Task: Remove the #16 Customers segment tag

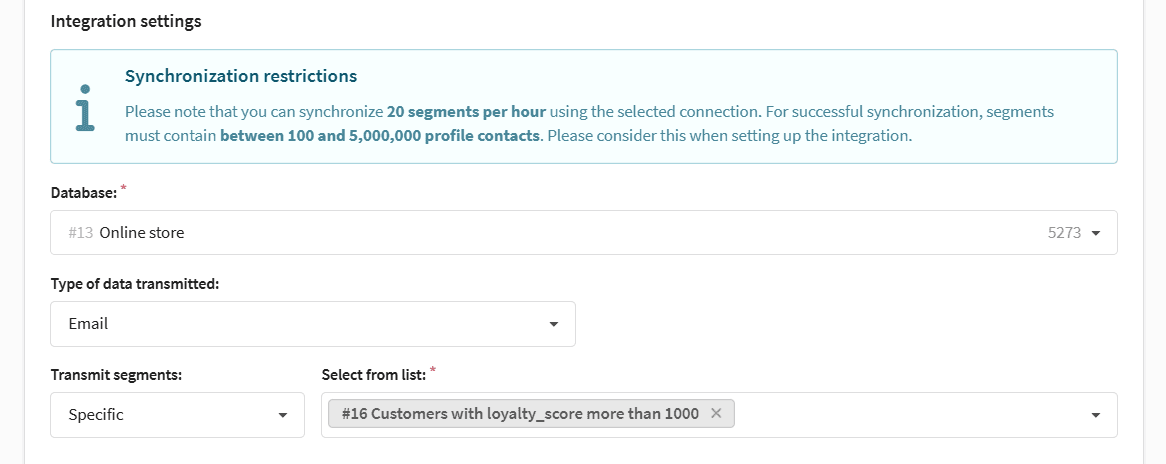Action: pos(716,413)
